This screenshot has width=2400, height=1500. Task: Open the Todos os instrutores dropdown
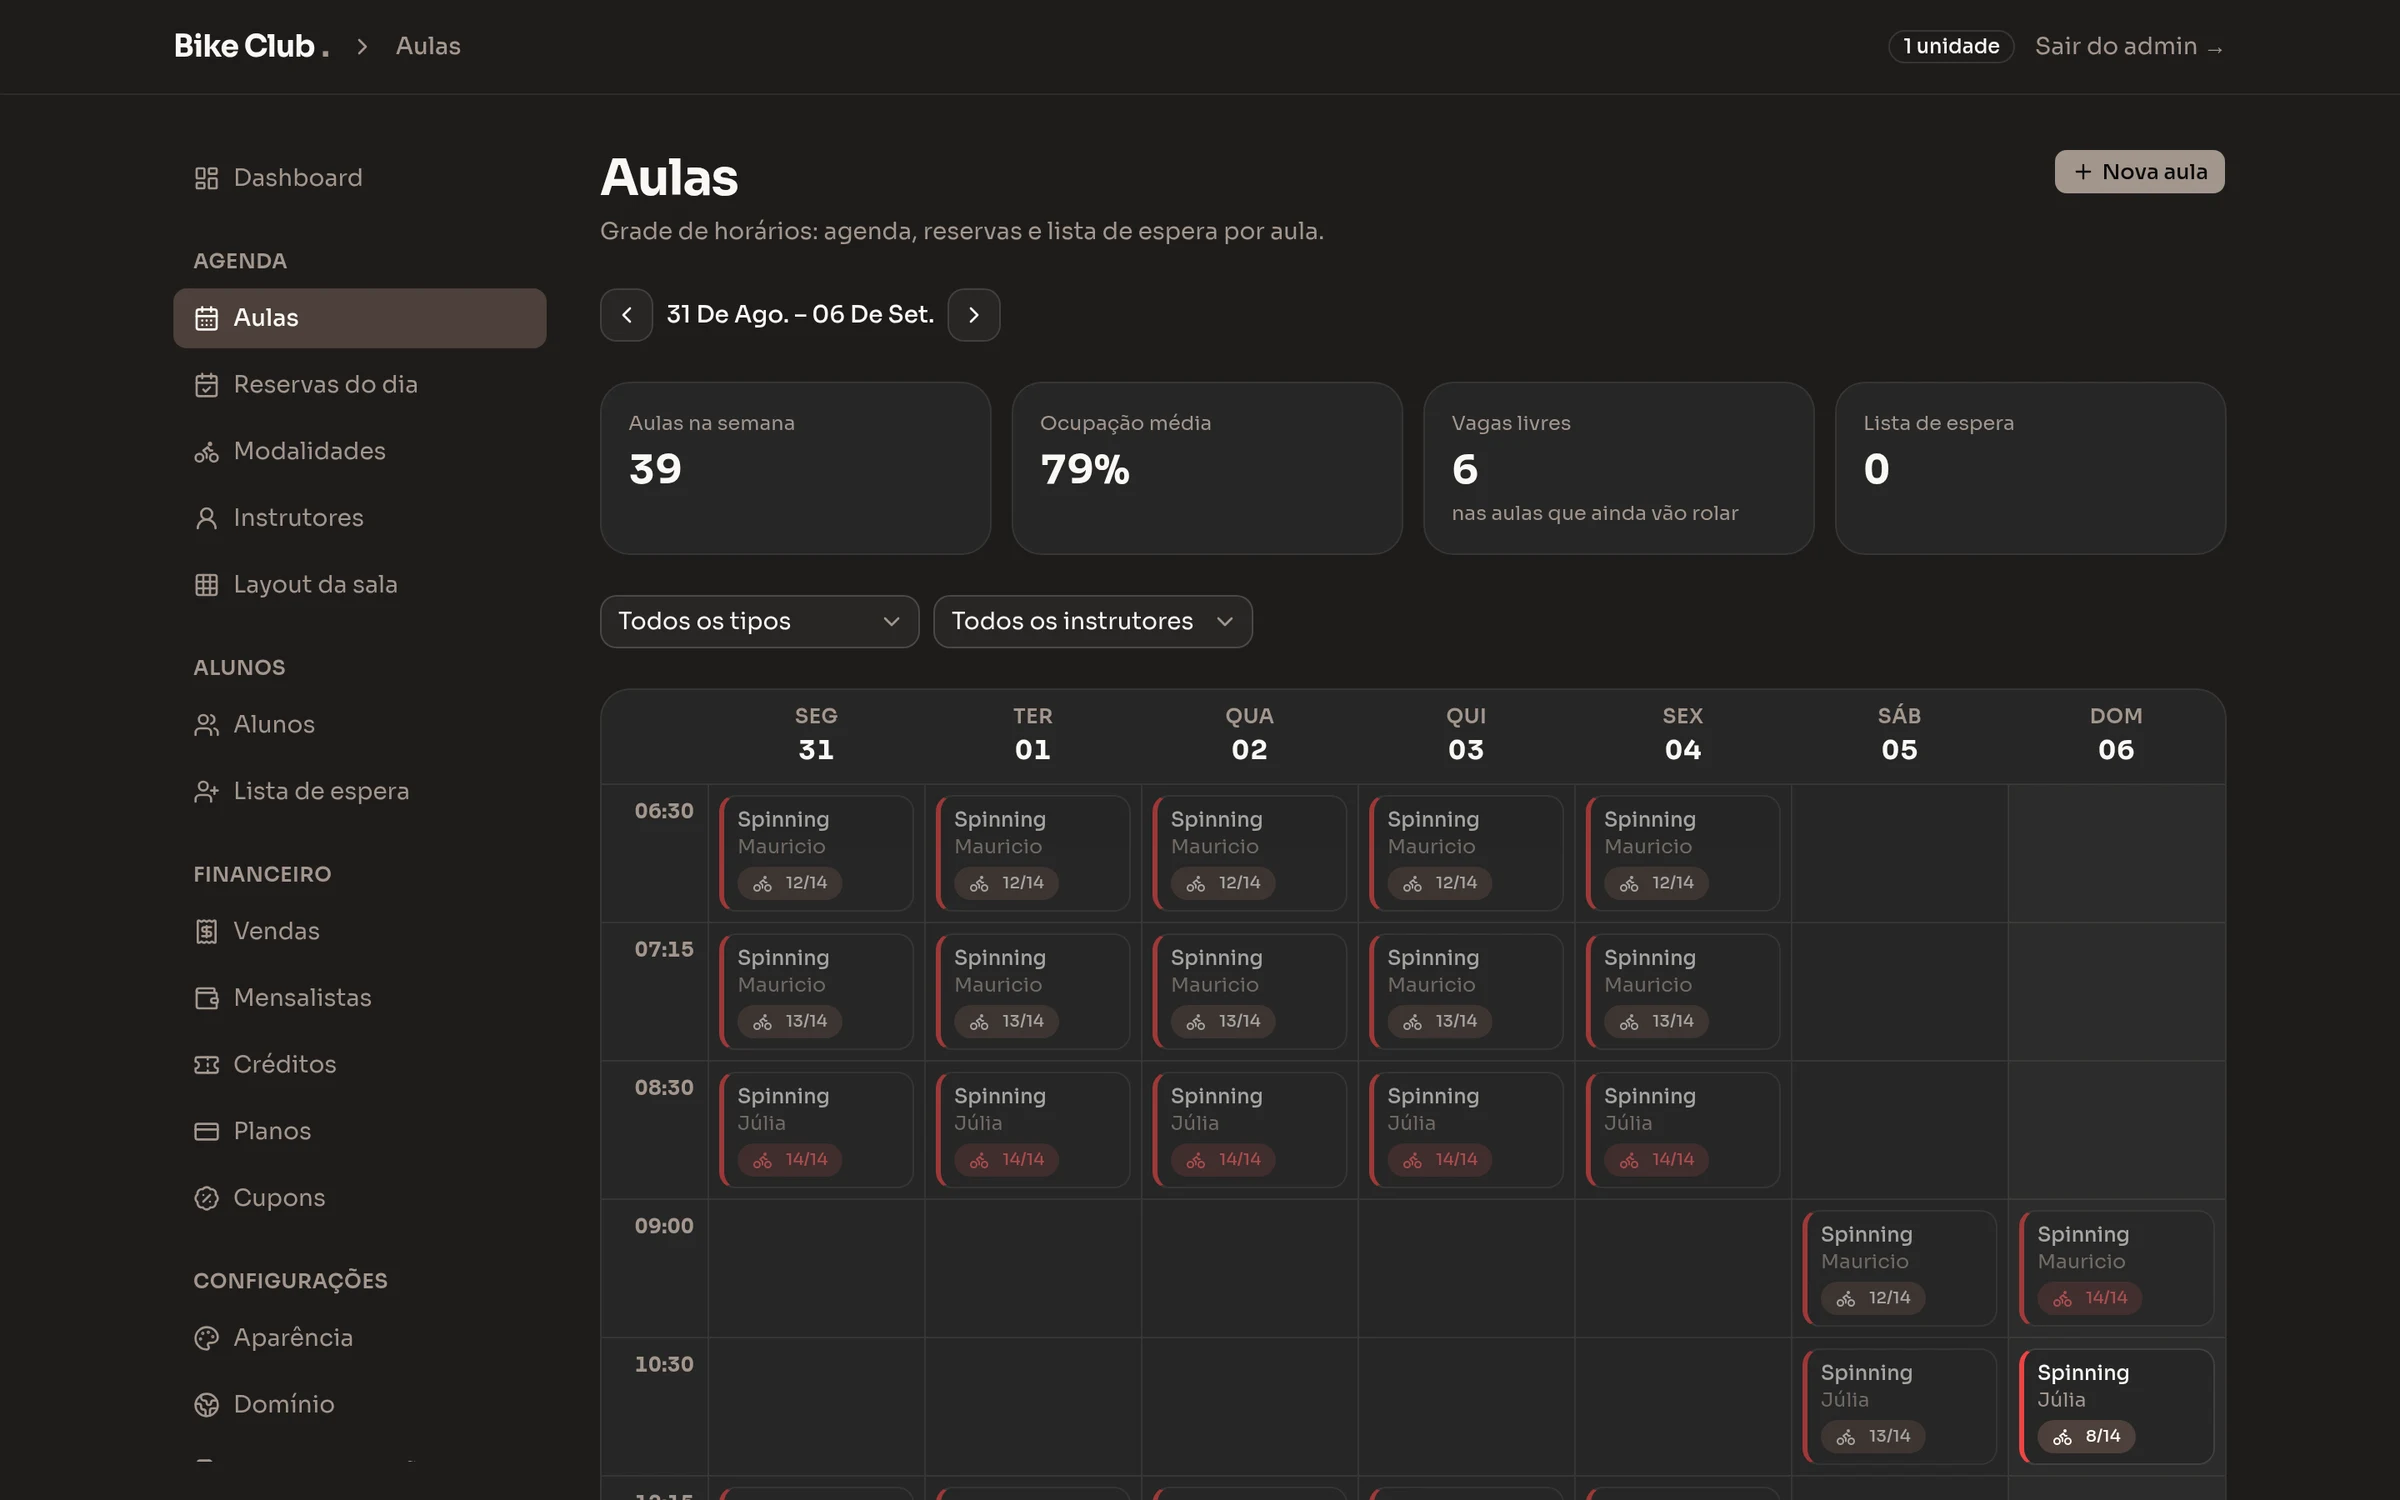point(1092,622)
